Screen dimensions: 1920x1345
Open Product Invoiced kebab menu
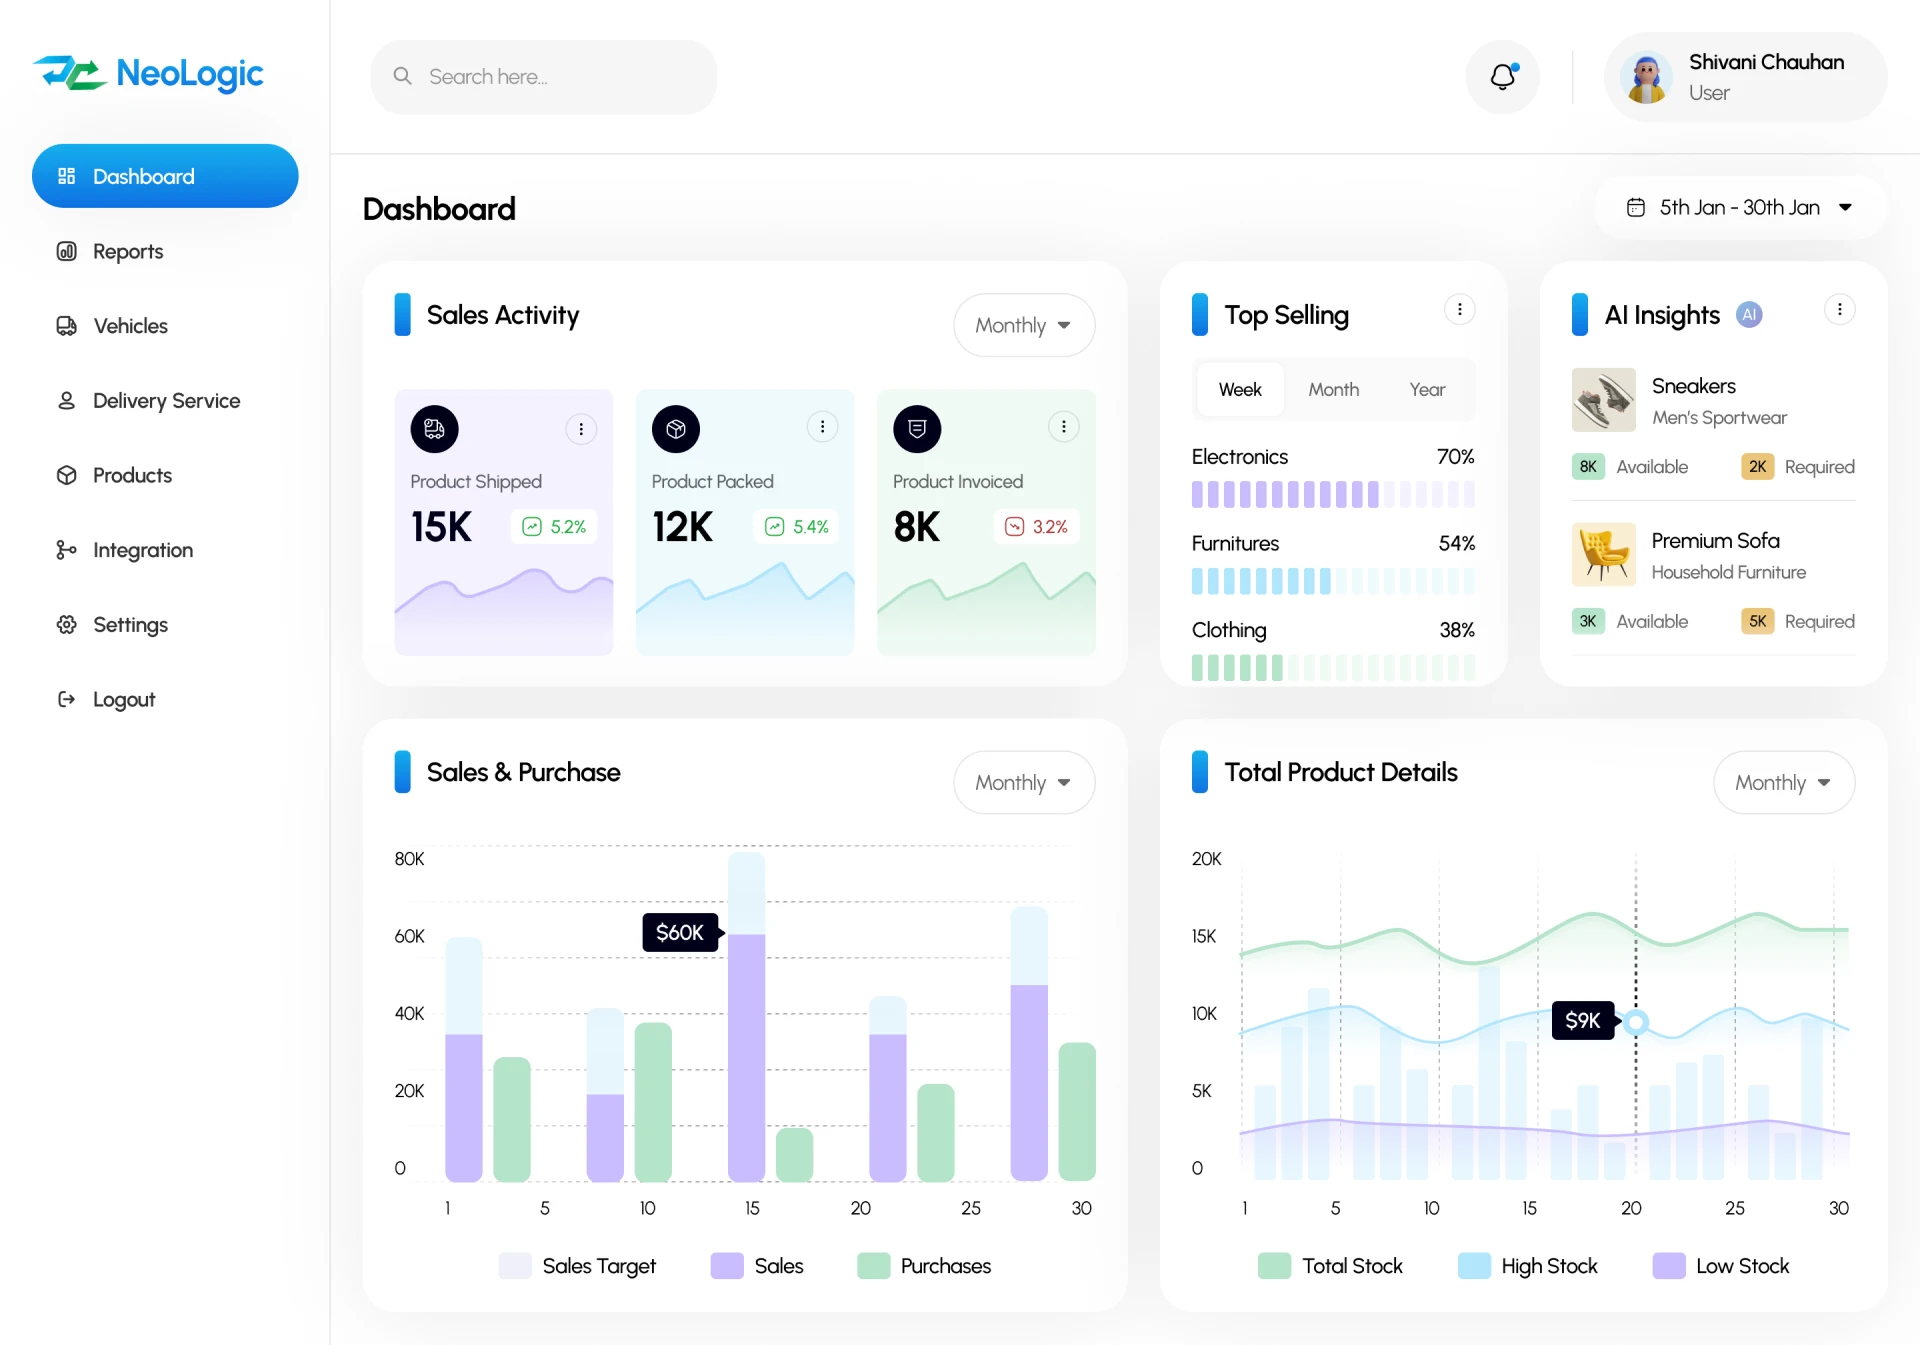click(x=1064, y=426)
